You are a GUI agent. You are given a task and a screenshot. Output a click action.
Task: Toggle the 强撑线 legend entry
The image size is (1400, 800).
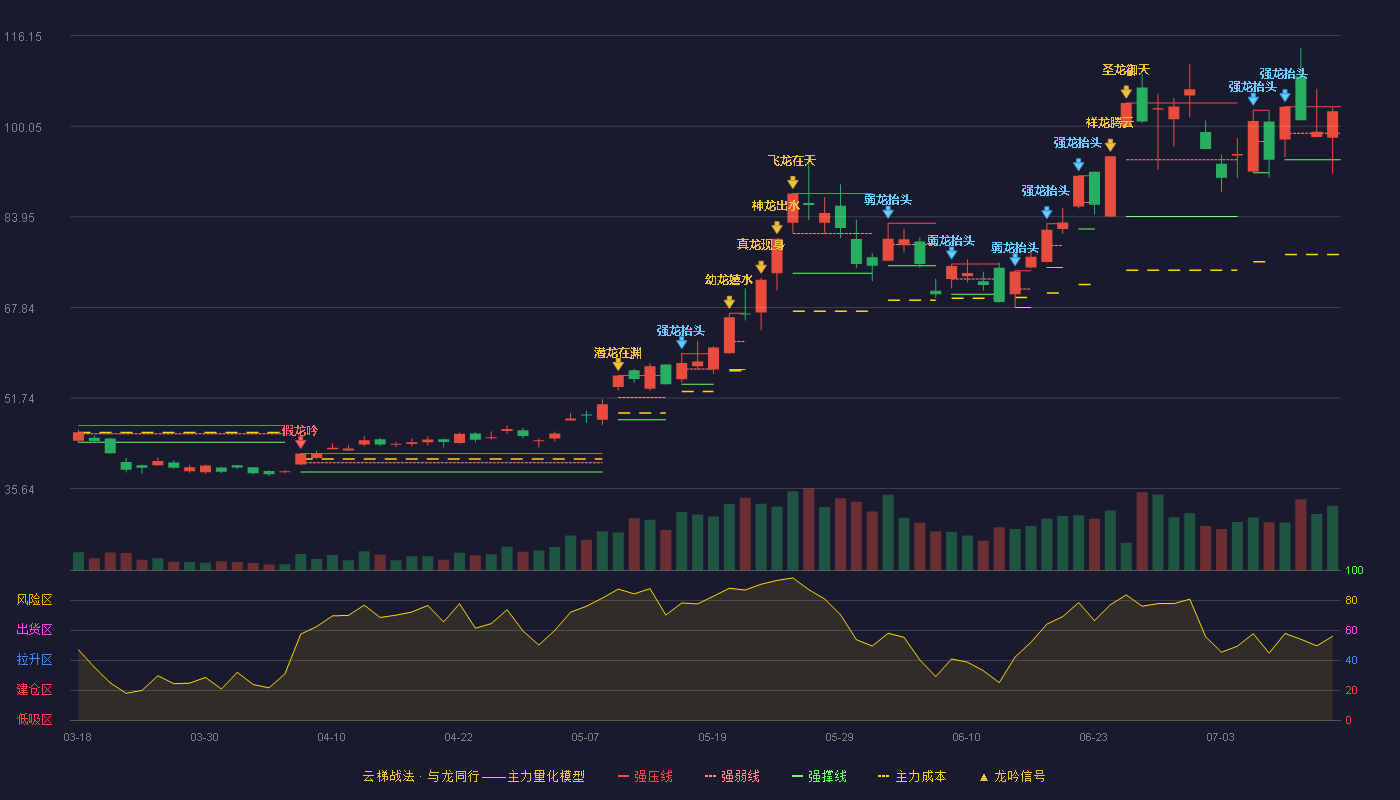(x=819, y=776)
